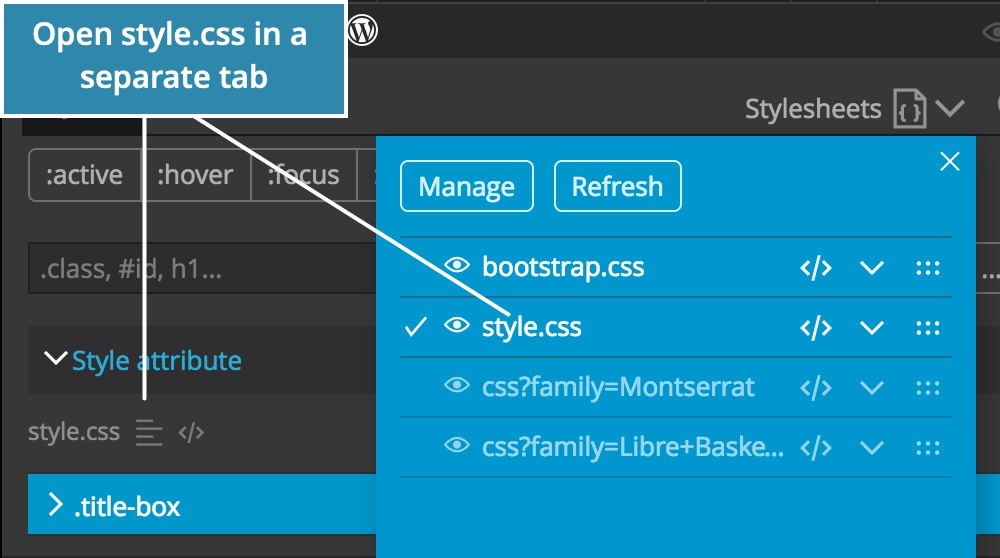Select the .title-box rule row
This screenshot has height=558, width=1000.
[x=202, y=504]
